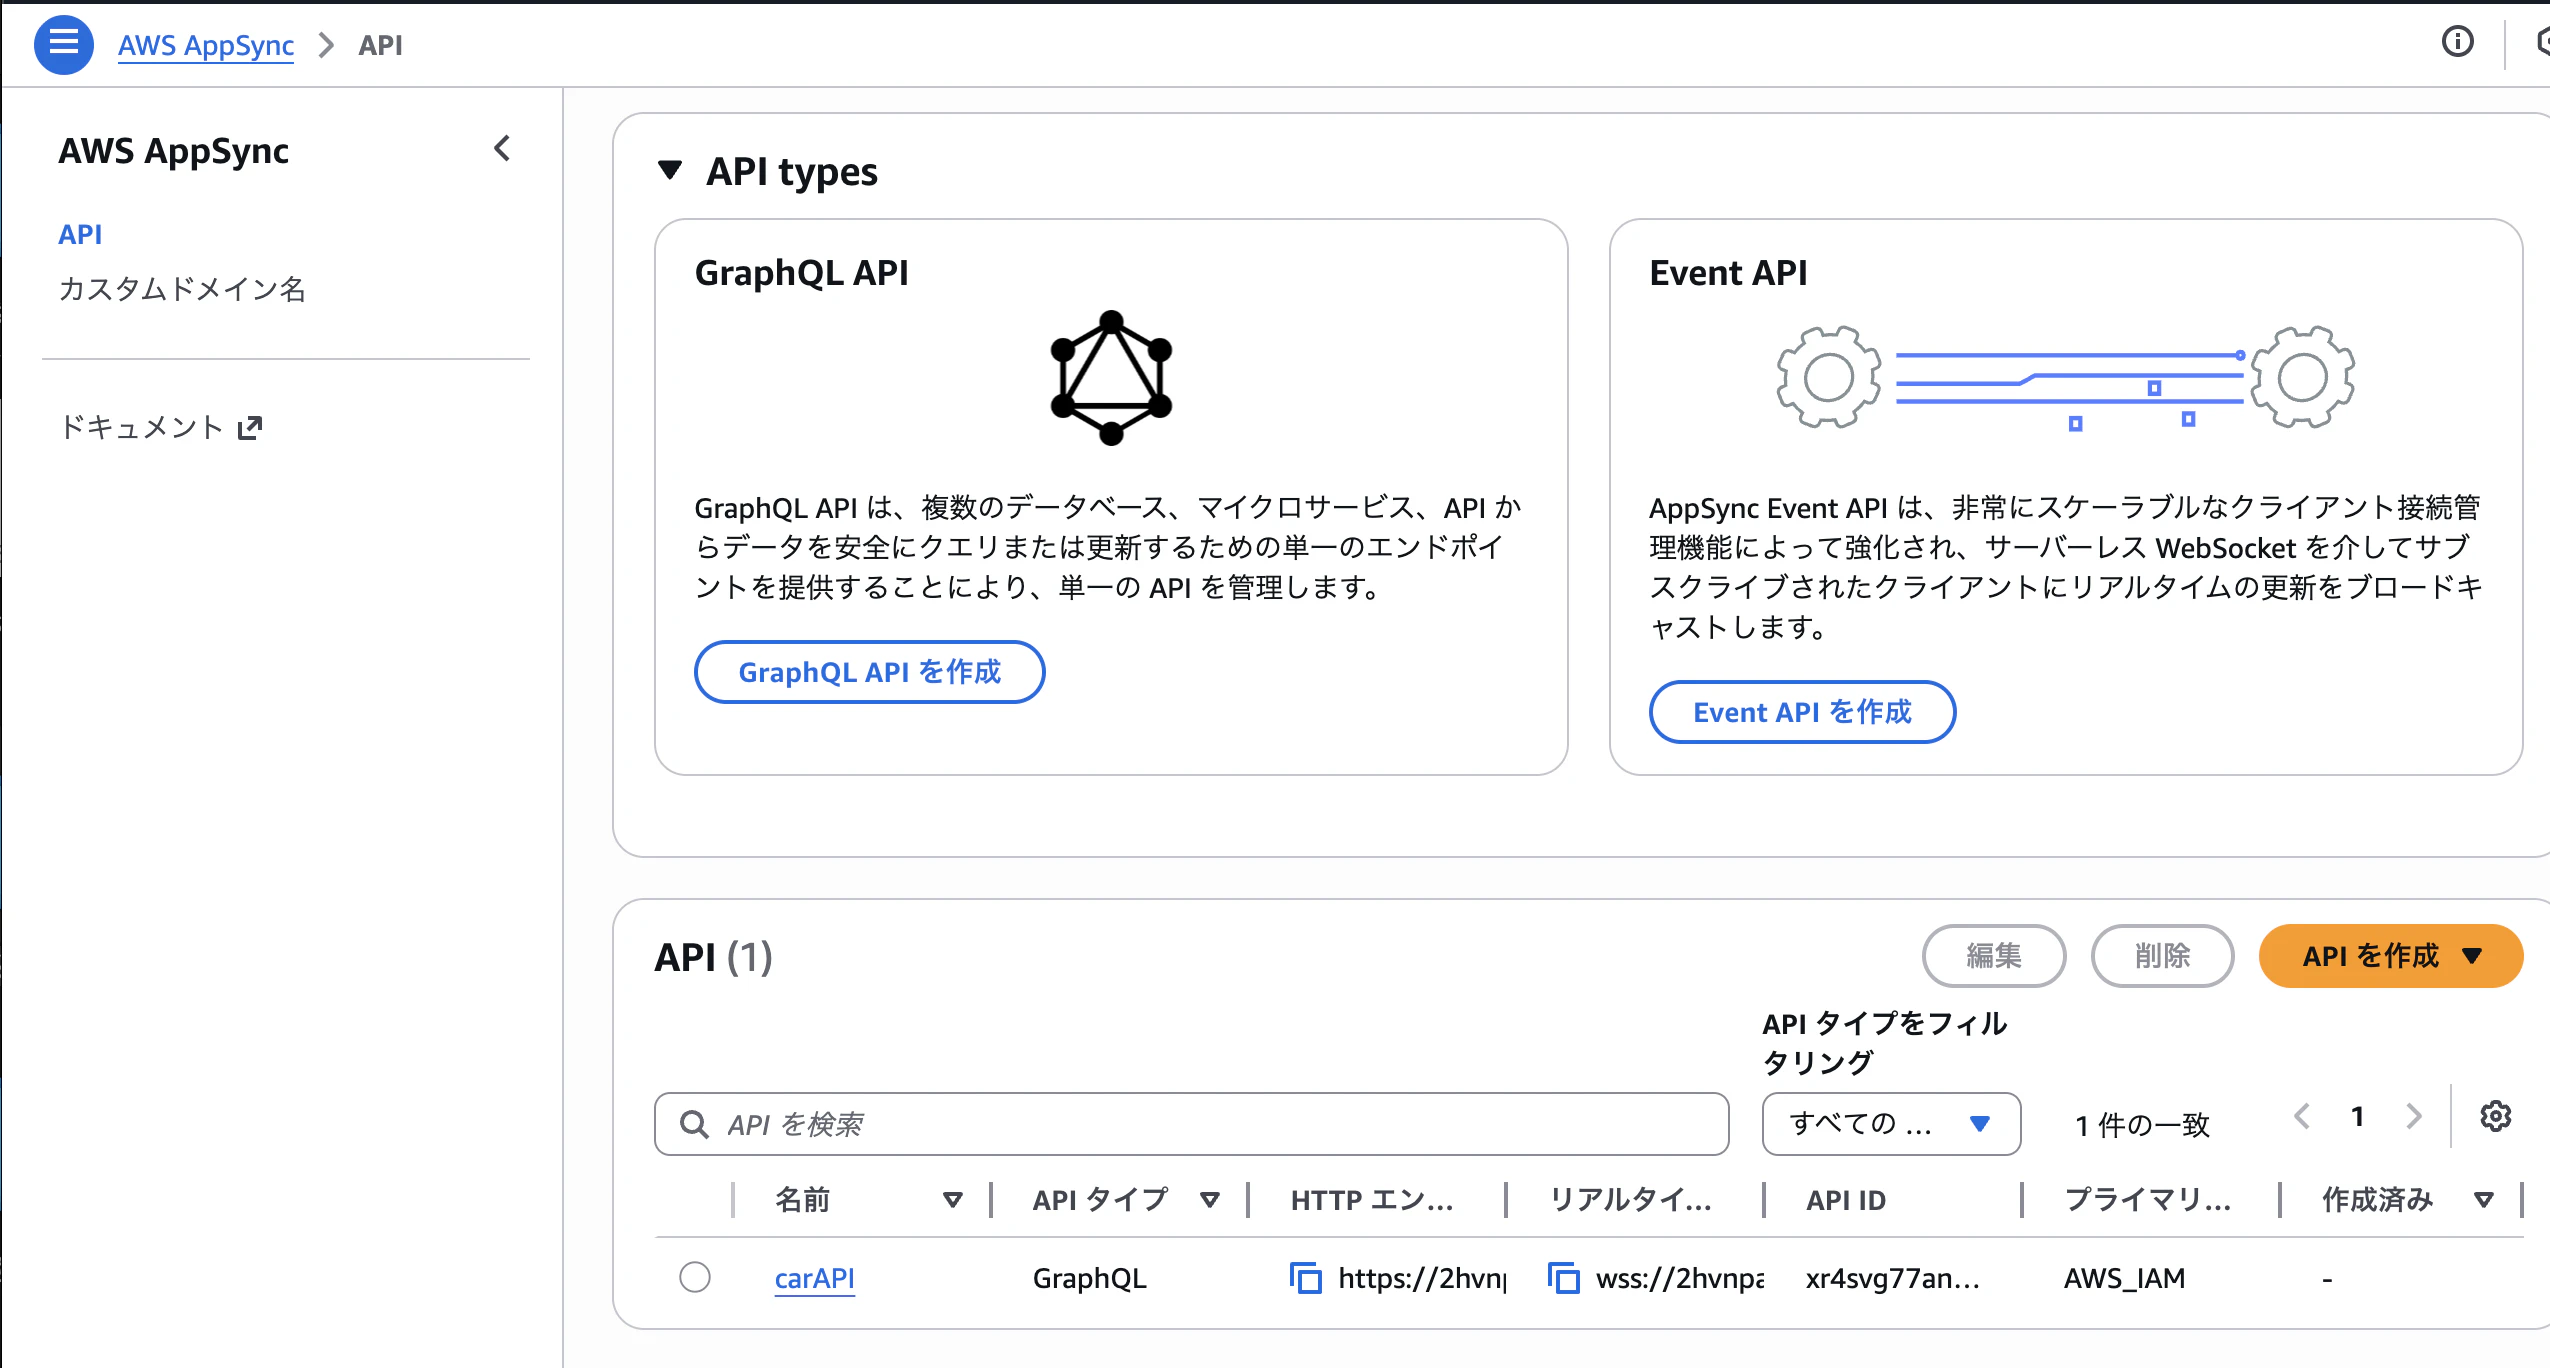Copy the HTTP endpoint URL for carAPI
The image size is (2550, 1368).
(1305, 1278)
